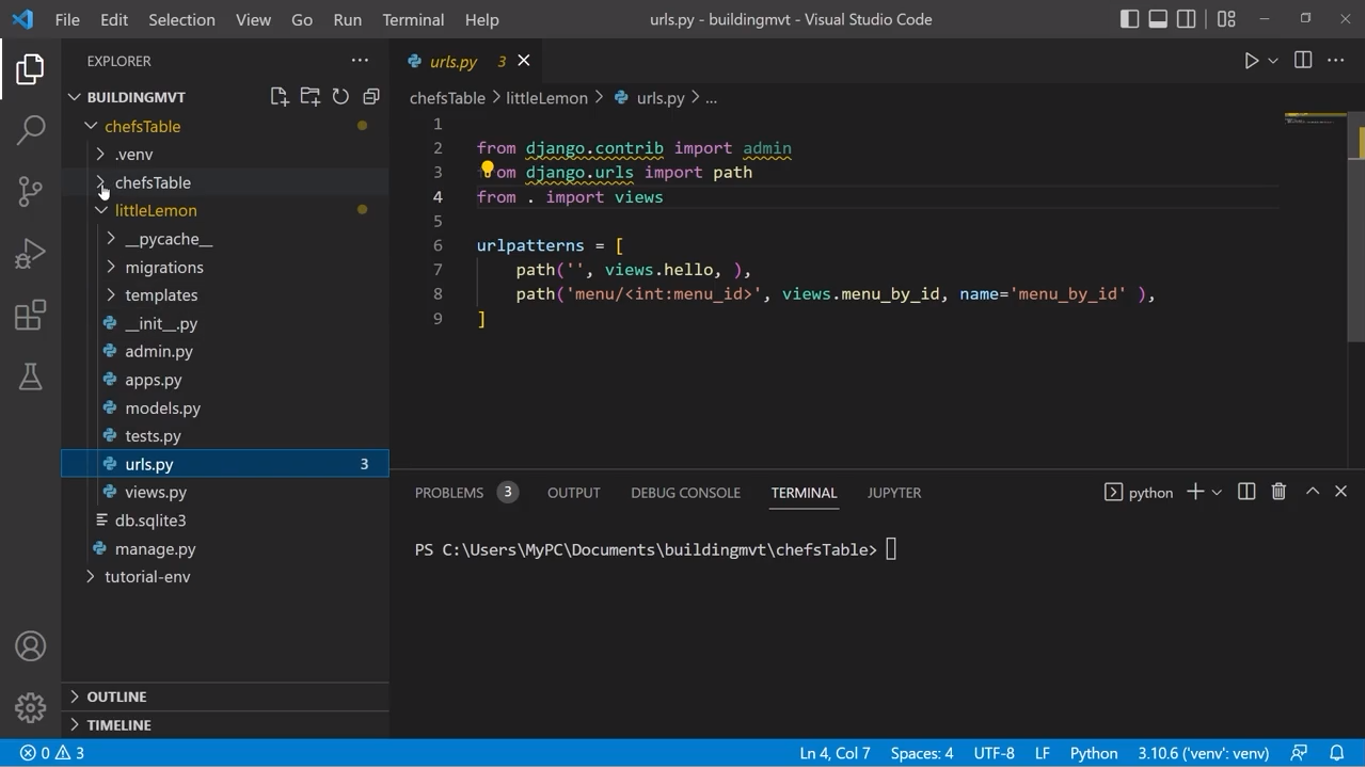The width and height of the screenshot is (1365, 767).
Task: Expand the OUTLINE section
Action: point(116,696)
